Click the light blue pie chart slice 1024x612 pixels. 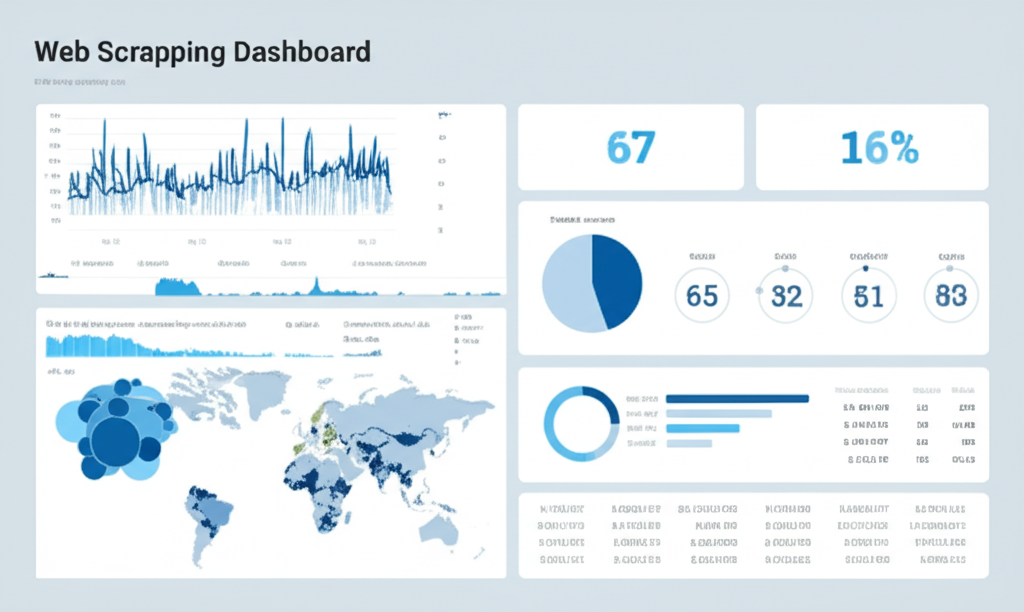click(567, 285)
